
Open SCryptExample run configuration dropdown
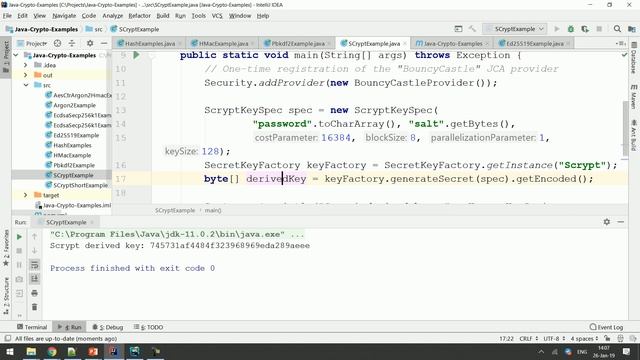coord(515,29)
